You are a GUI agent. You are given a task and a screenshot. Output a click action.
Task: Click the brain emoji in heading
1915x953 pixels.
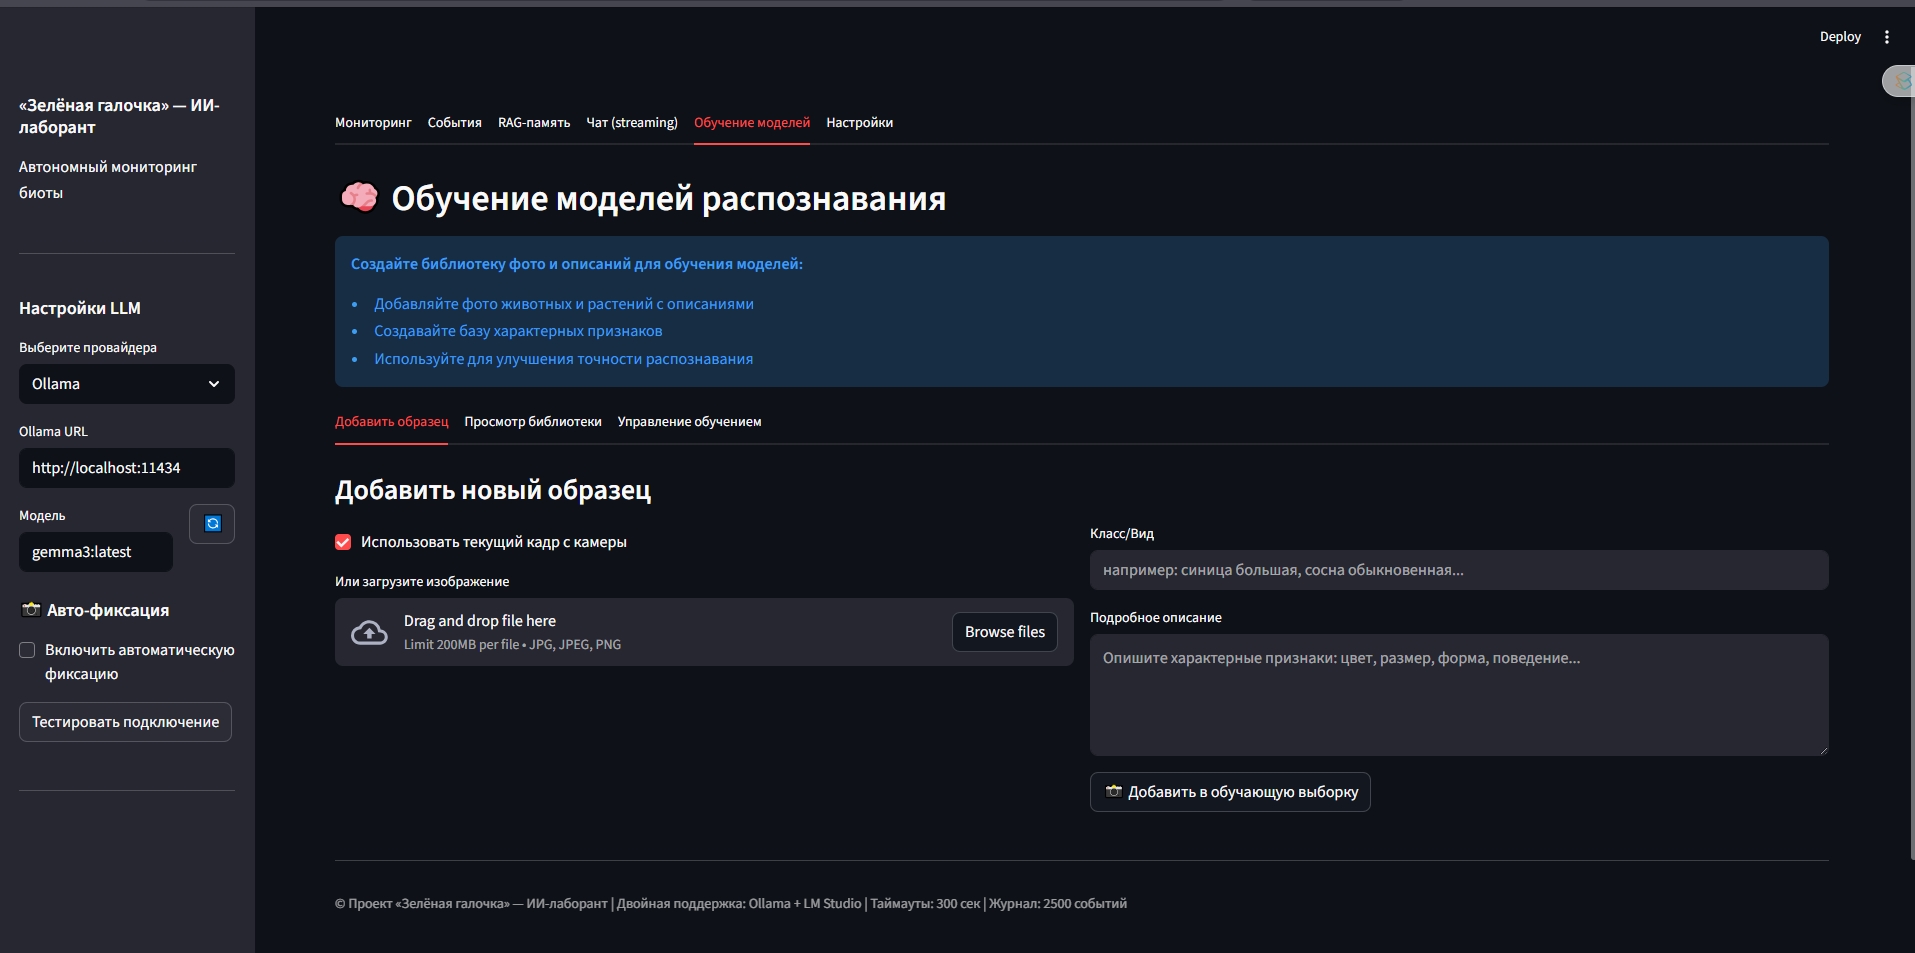pyautogui.click(x=359, y=198)
